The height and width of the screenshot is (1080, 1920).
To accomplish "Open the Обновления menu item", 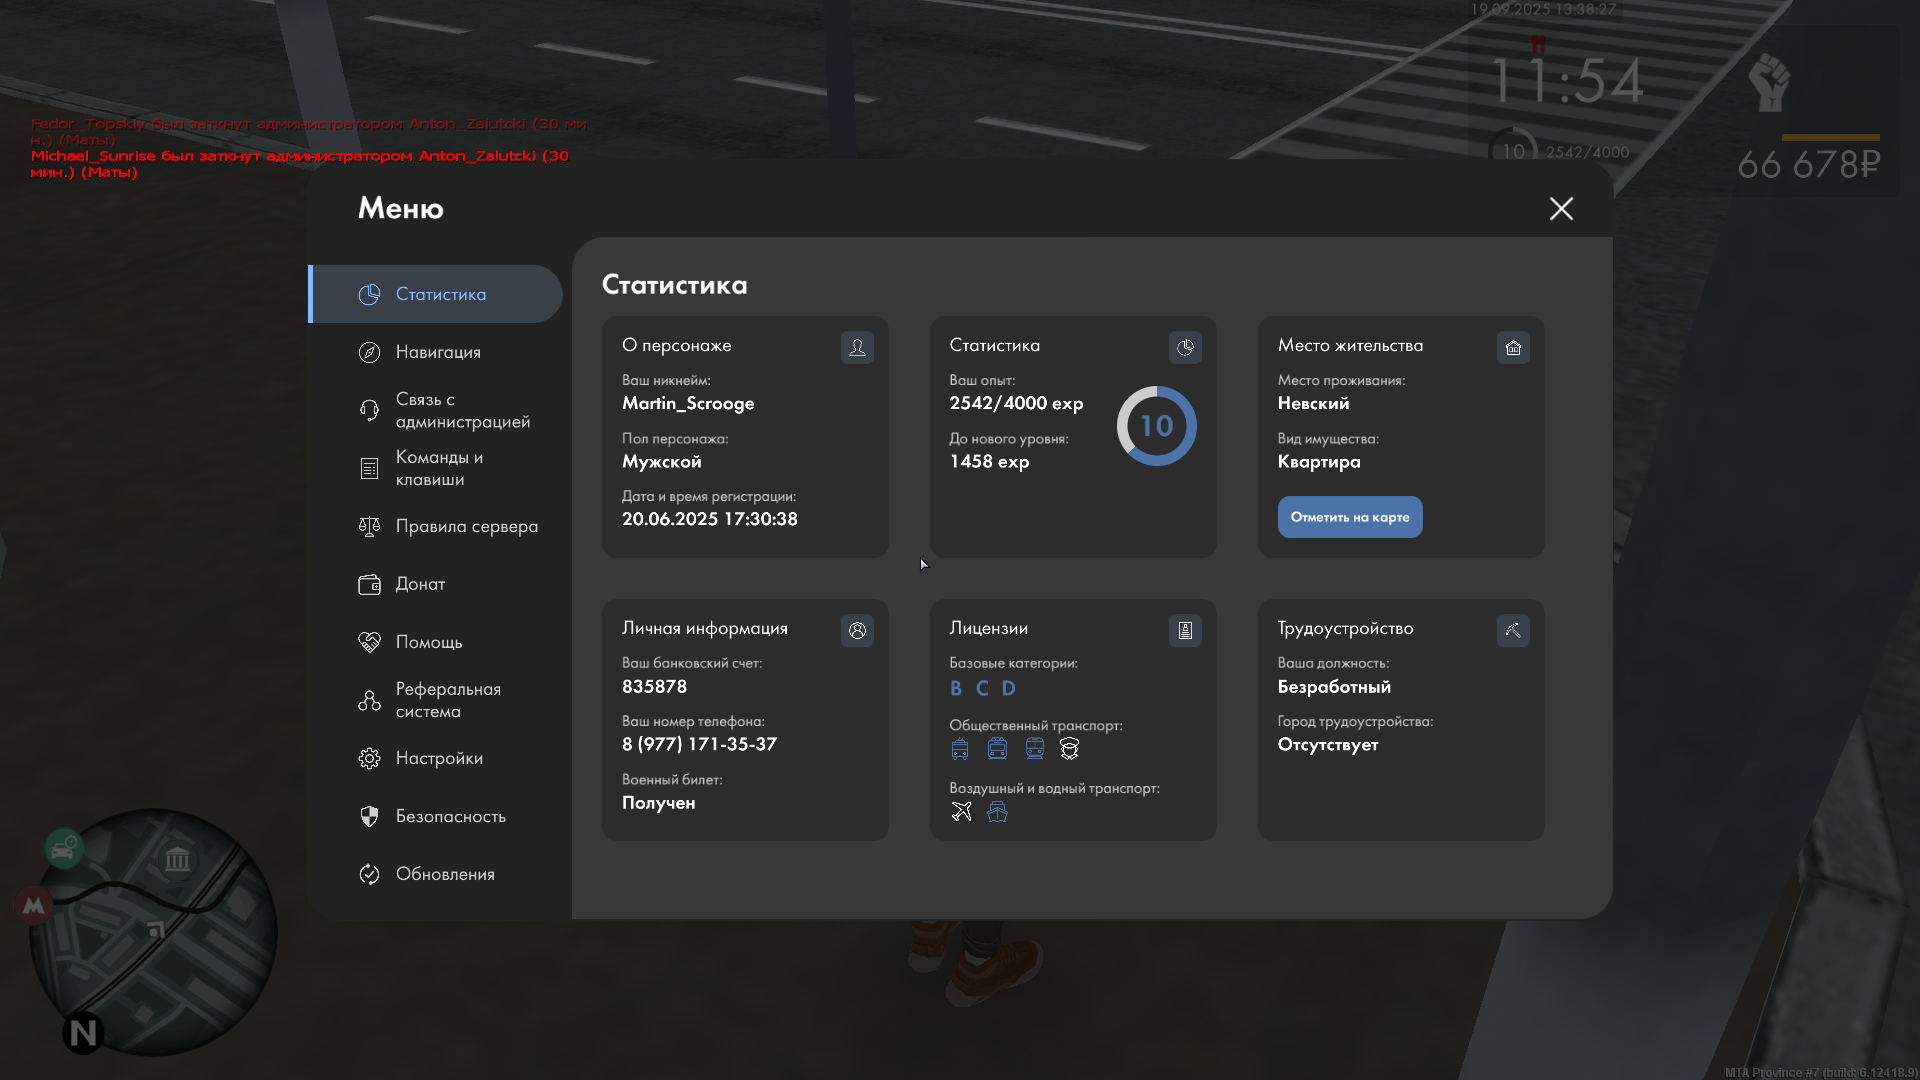I will point(443,874).
